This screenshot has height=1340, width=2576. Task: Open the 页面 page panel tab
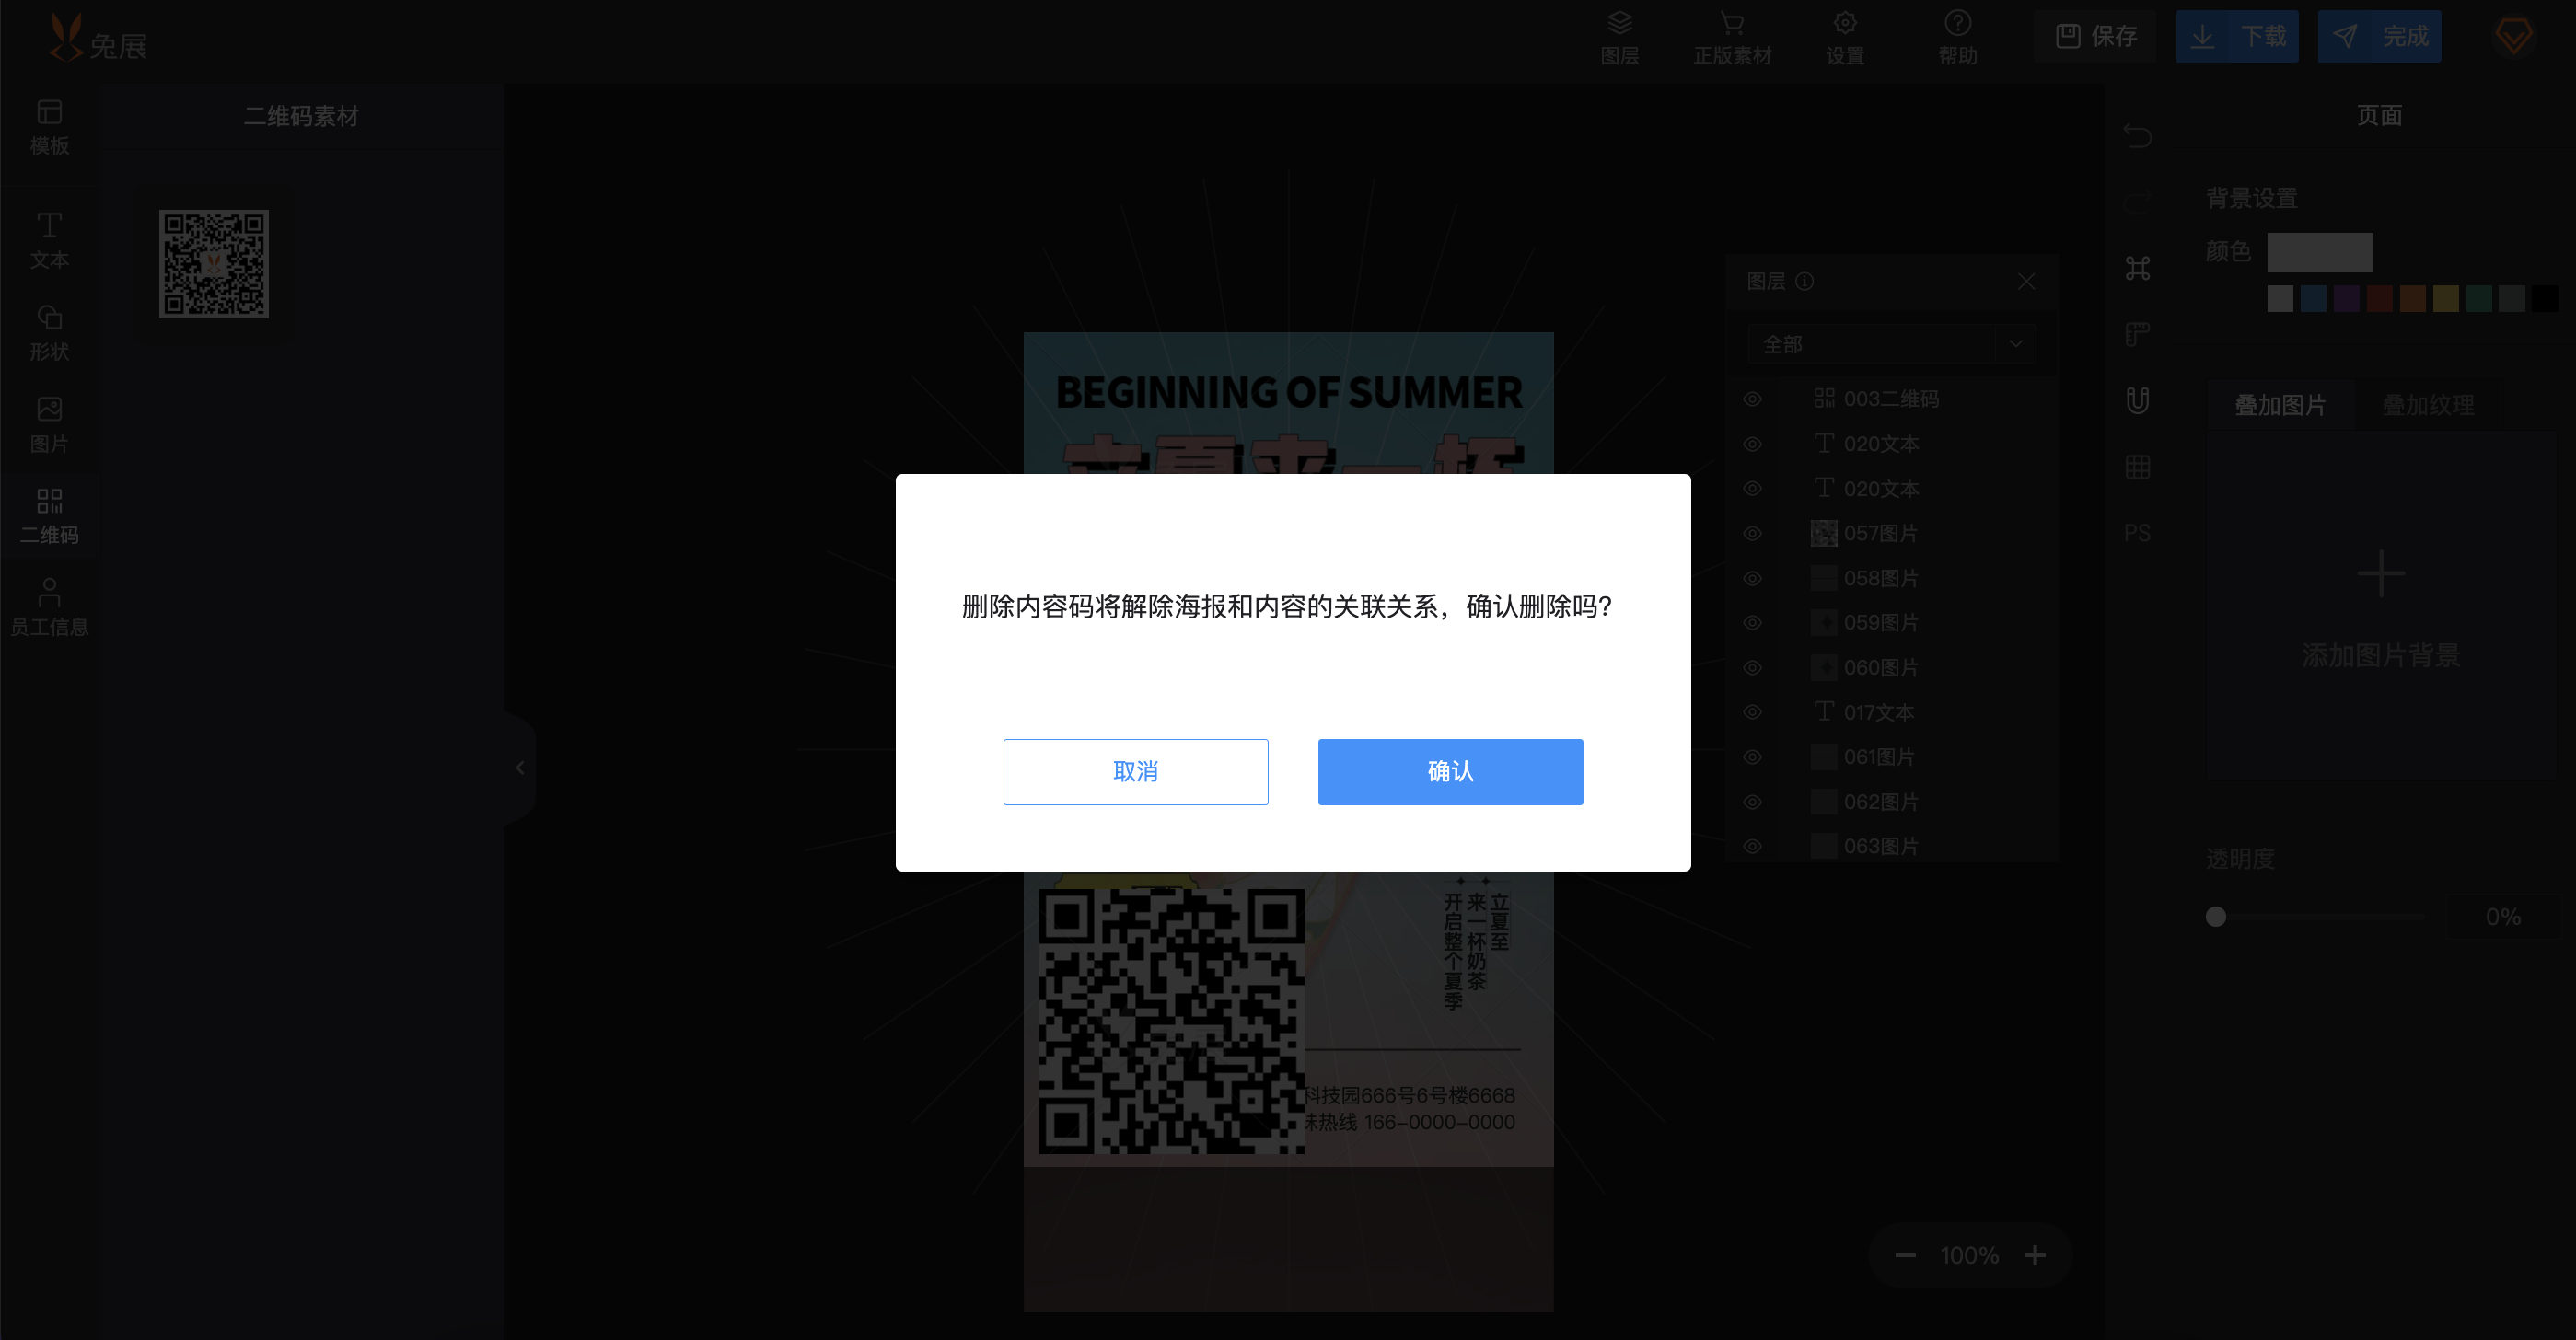point(2379,115)
